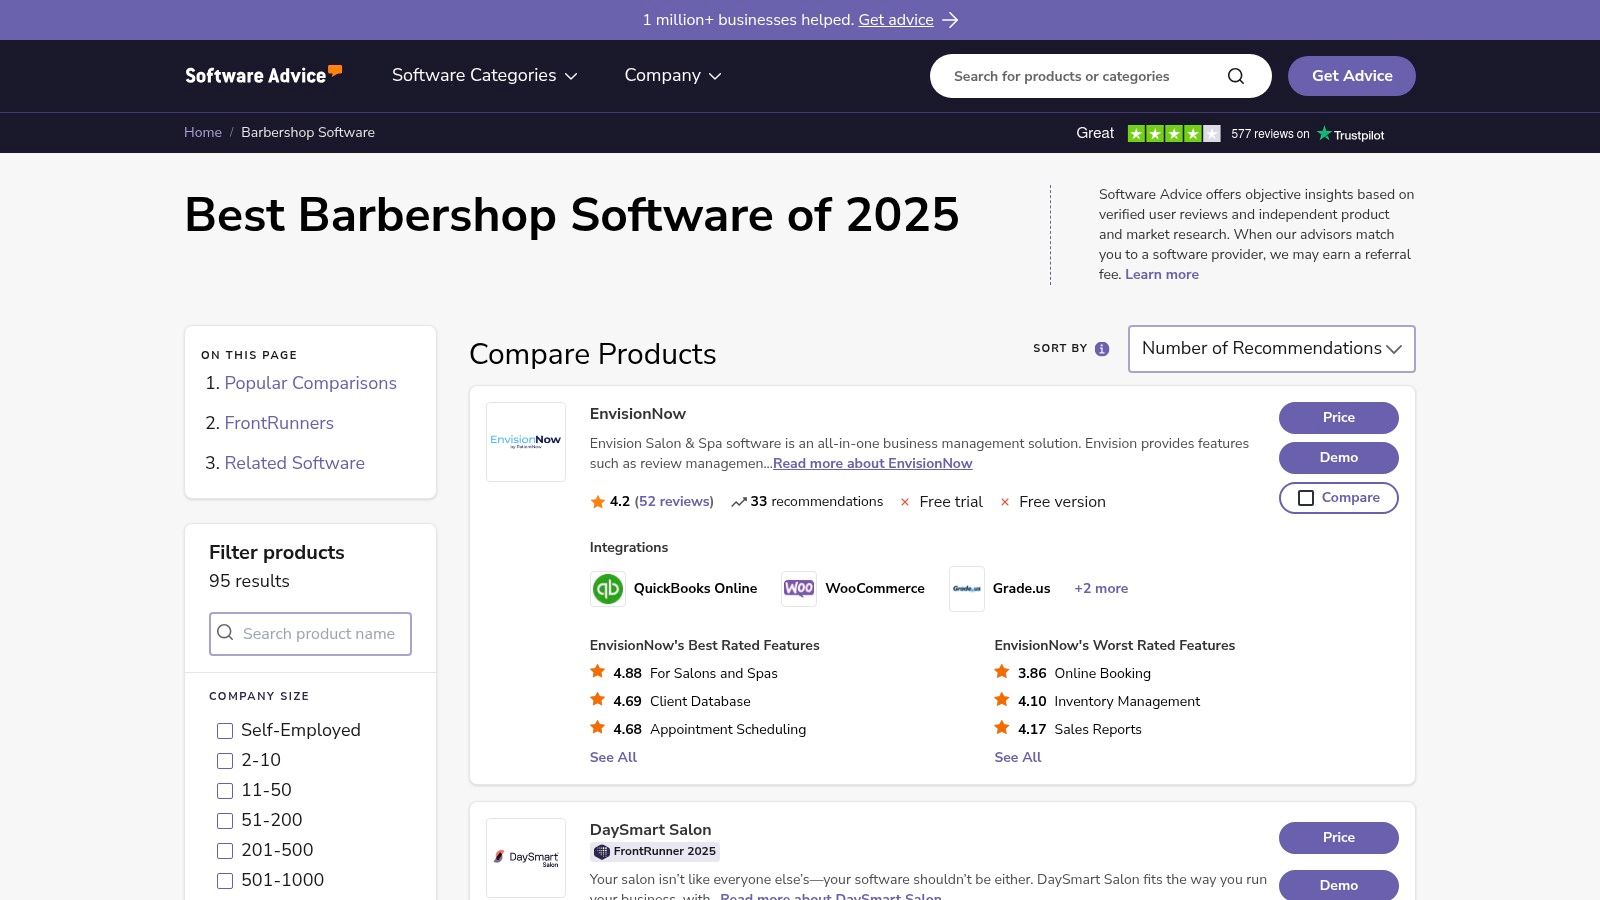Jump to Related Software section

pyautogui.click(x=294, y=463)
